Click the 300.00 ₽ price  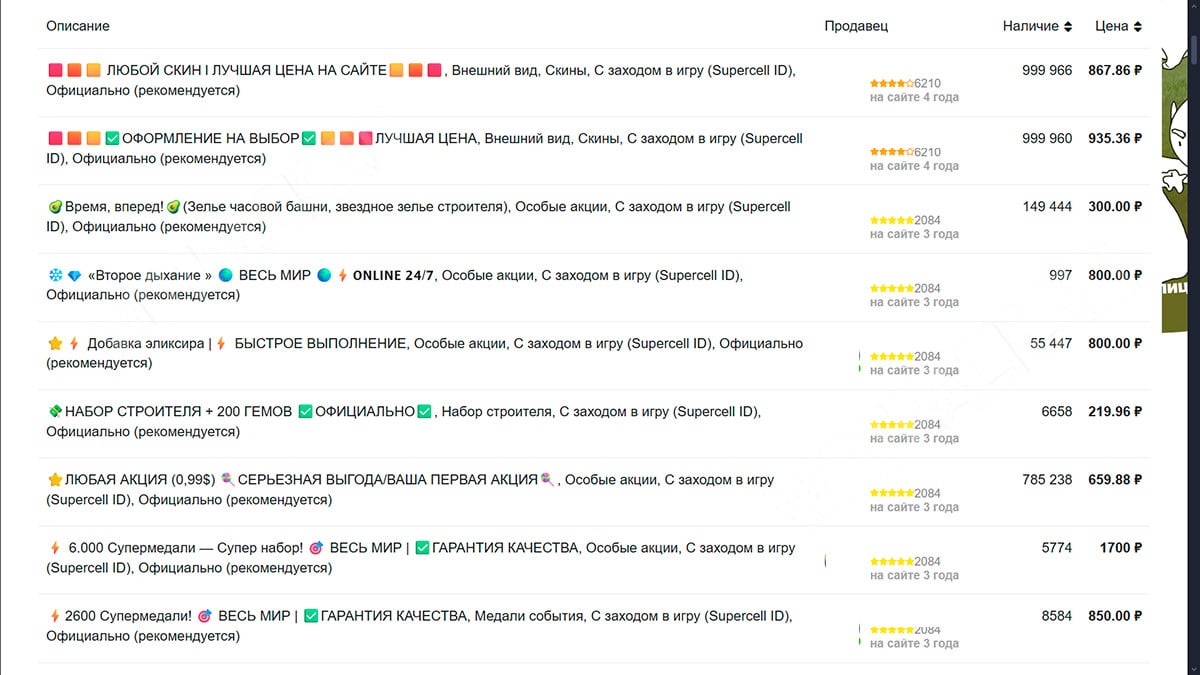[x=1115, y=207]
